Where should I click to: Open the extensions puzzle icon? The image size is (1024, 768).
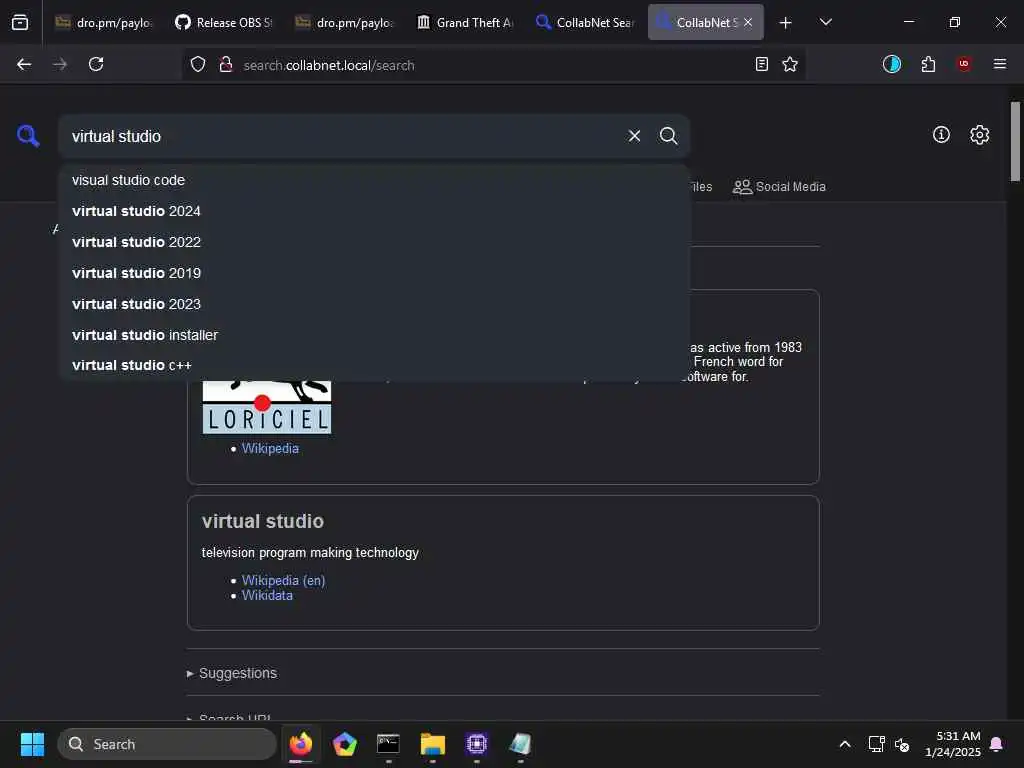tap(928, 64)
